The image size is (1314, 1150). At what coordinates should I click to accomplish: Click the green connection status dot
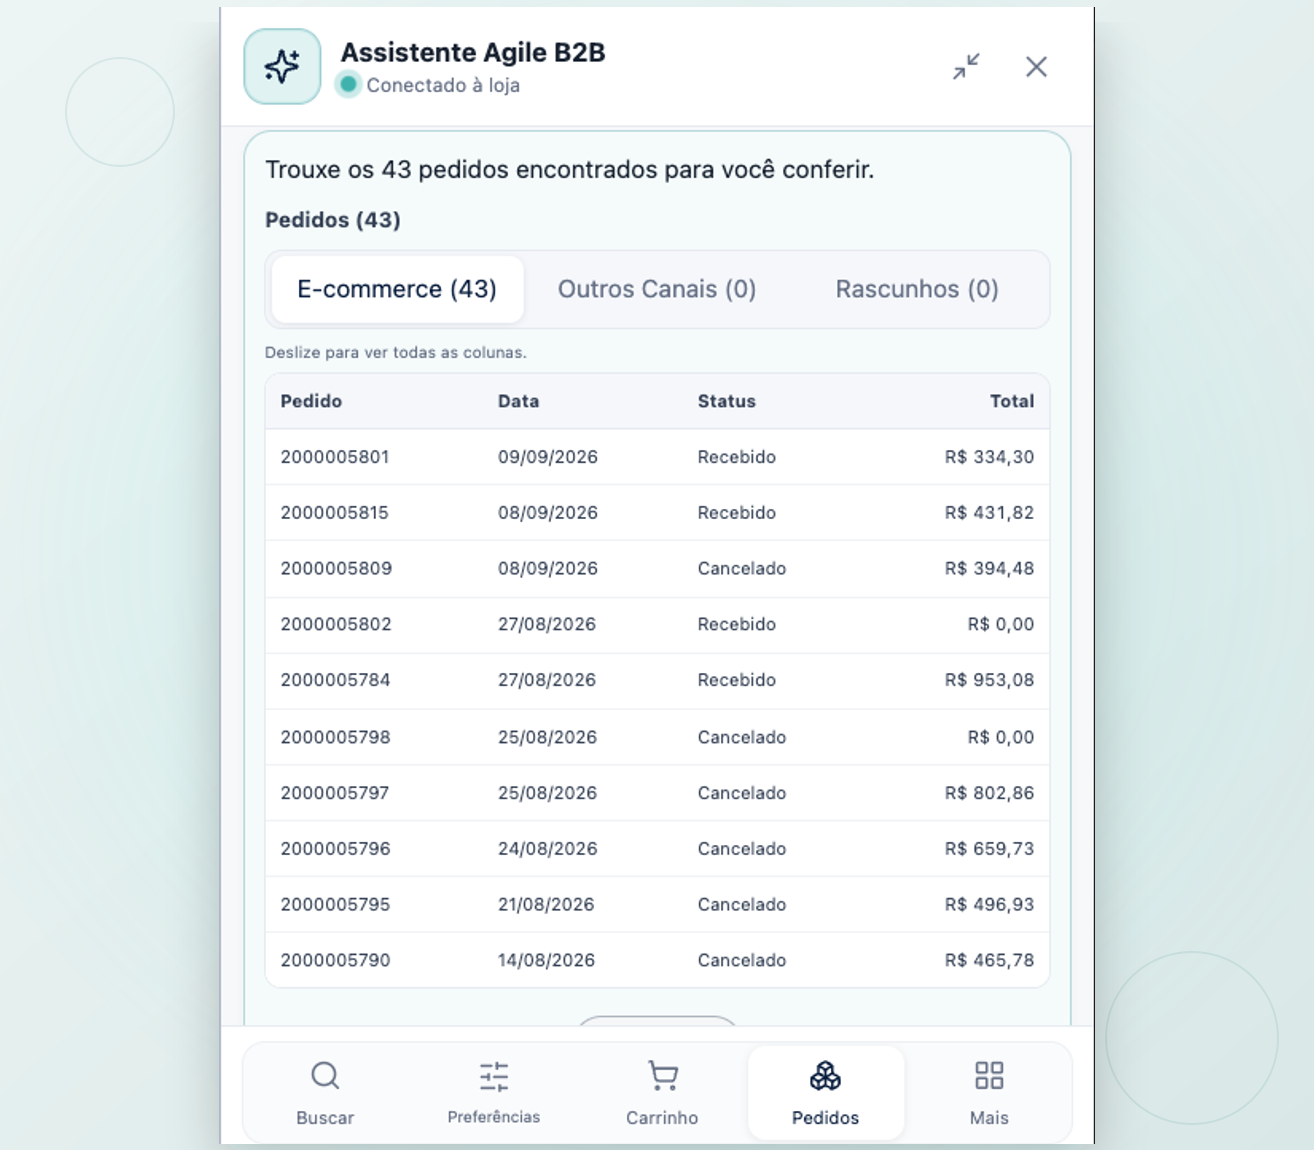(x=348, y=85)
